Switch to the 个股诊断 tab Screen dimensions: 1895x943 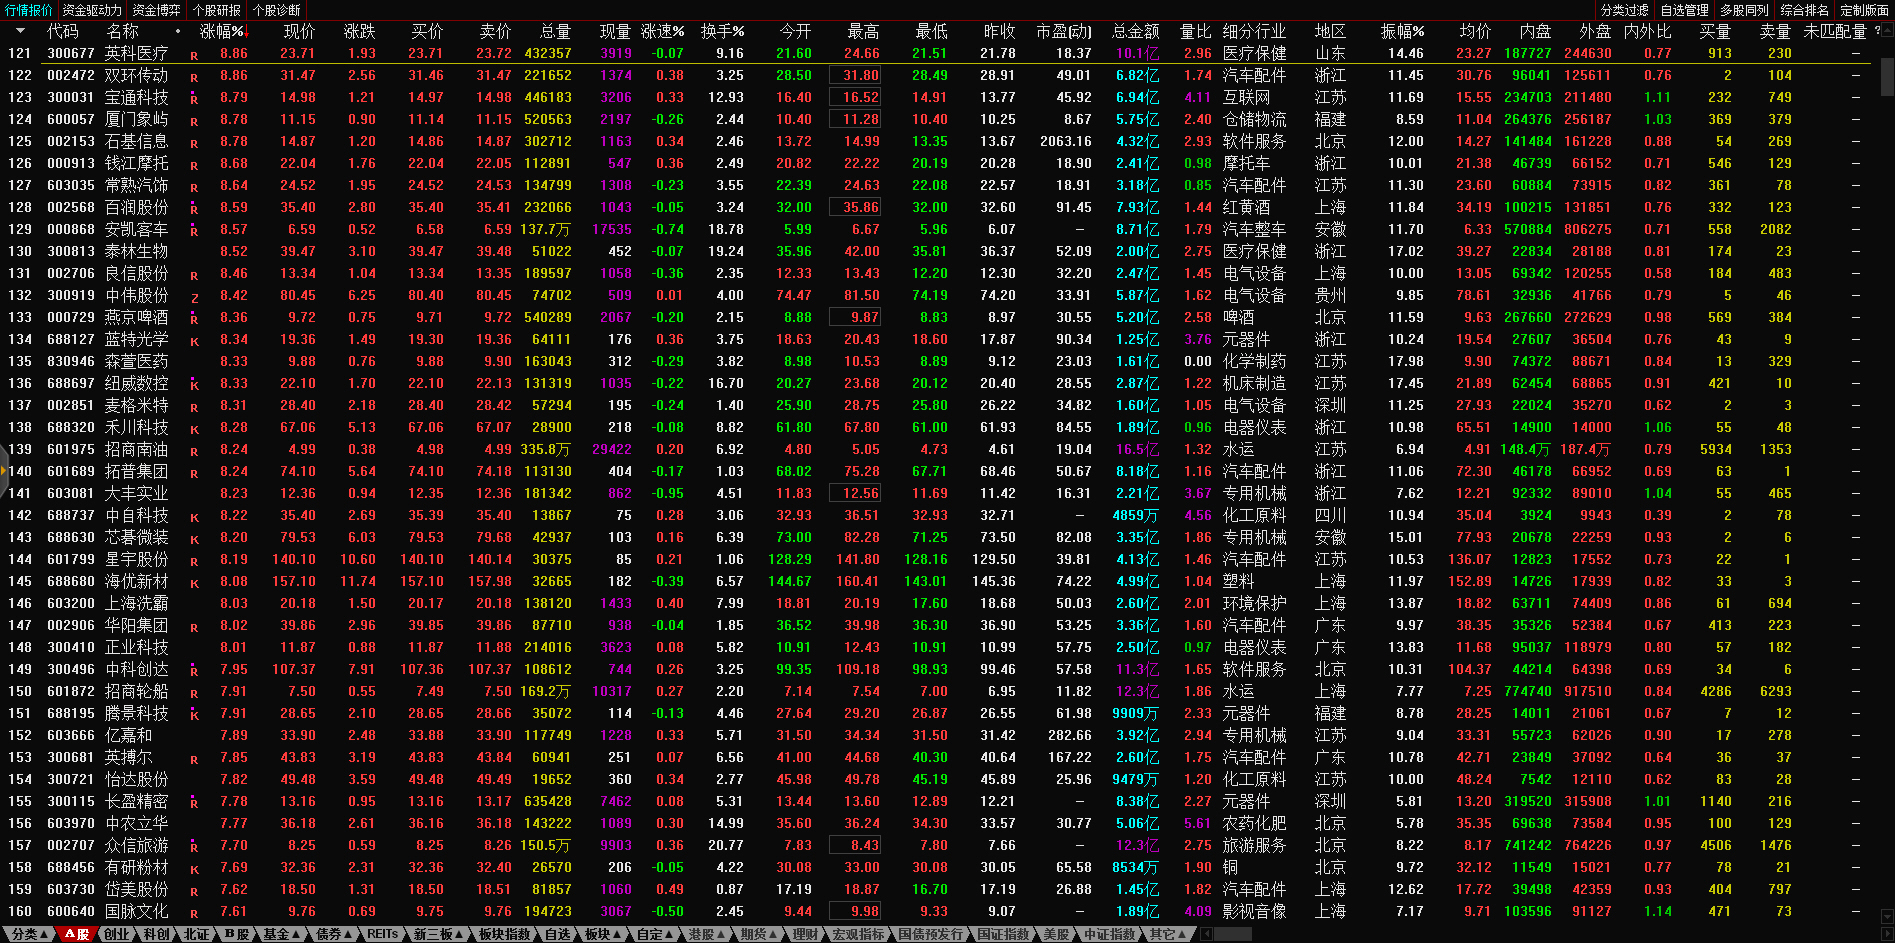coord(277,10)
